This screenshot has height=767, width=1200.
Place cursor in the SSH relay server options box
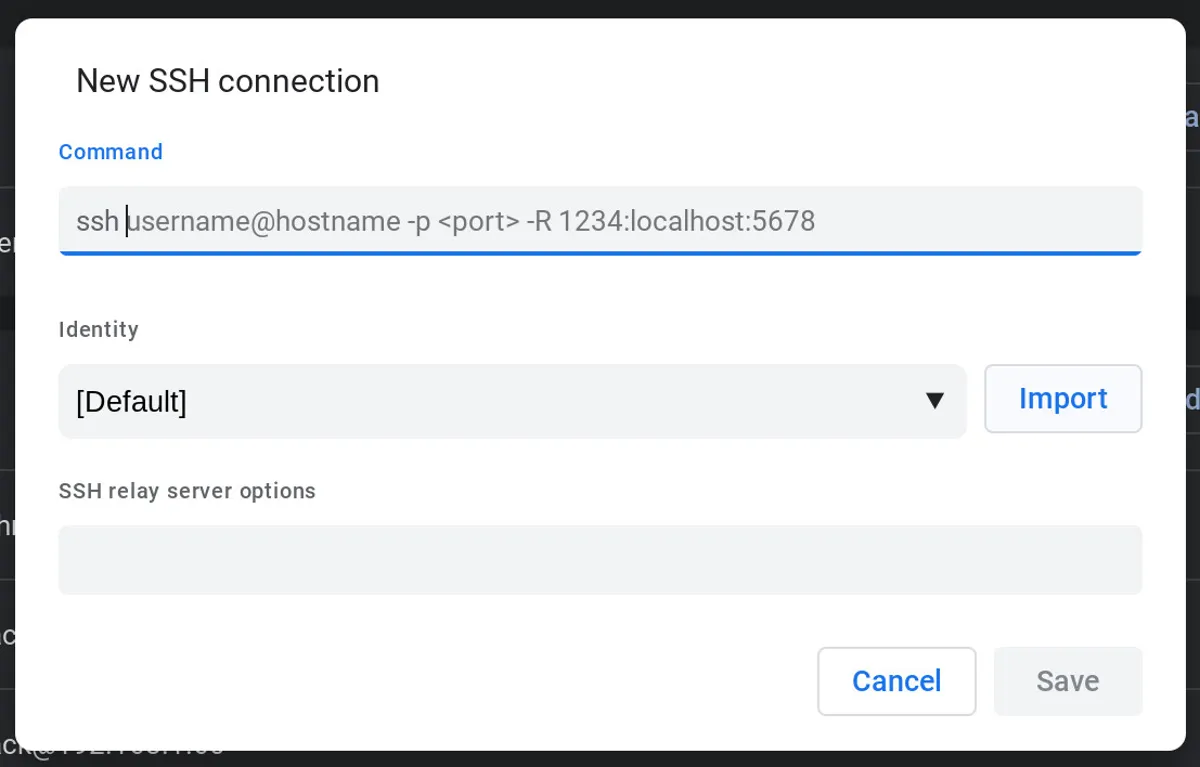[600, 559]
